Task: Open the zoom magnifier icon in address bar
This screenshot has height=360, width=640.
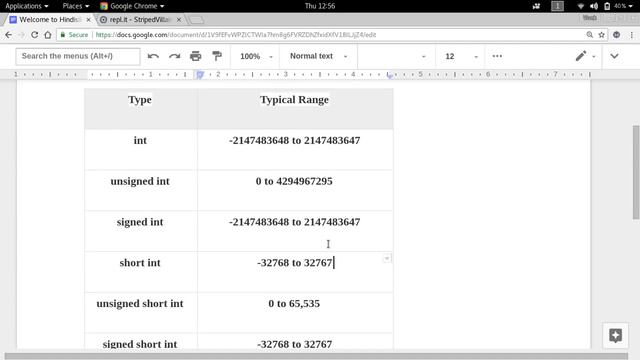Action: click(x=589, y=35)
